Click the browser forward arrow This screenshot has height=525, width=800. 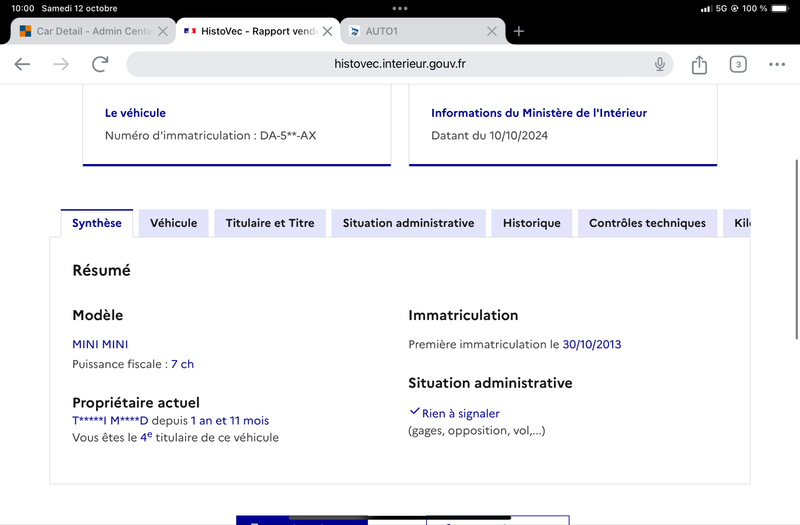click(61, 64)
